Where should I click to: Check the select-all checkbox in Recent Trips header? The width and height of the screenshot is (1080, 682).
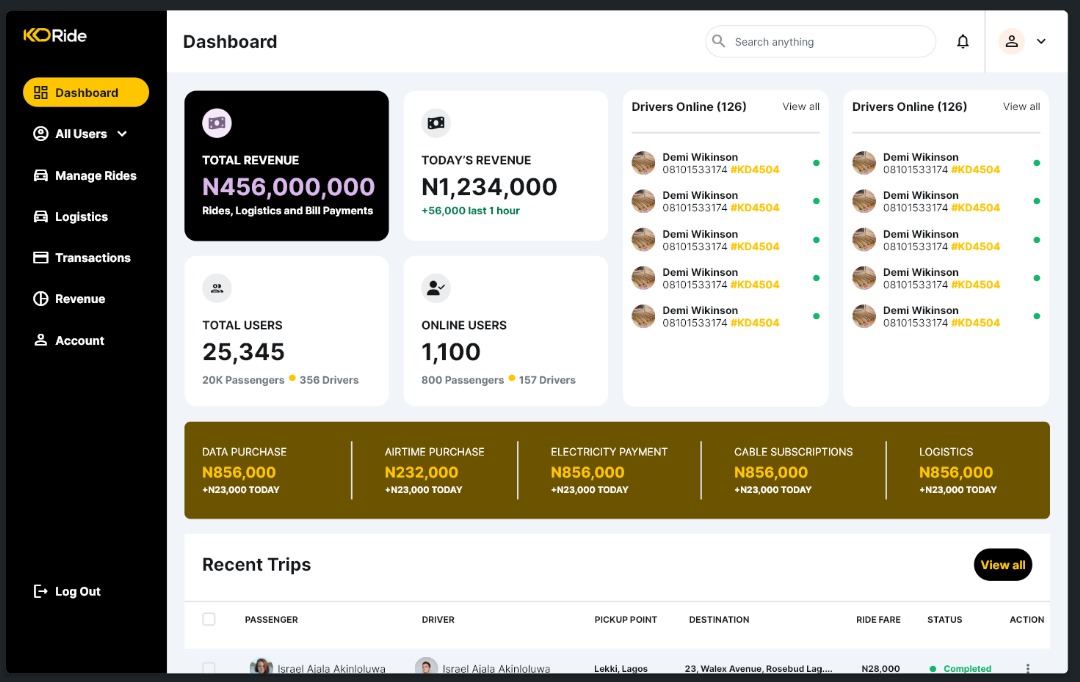tap(209, 619)
